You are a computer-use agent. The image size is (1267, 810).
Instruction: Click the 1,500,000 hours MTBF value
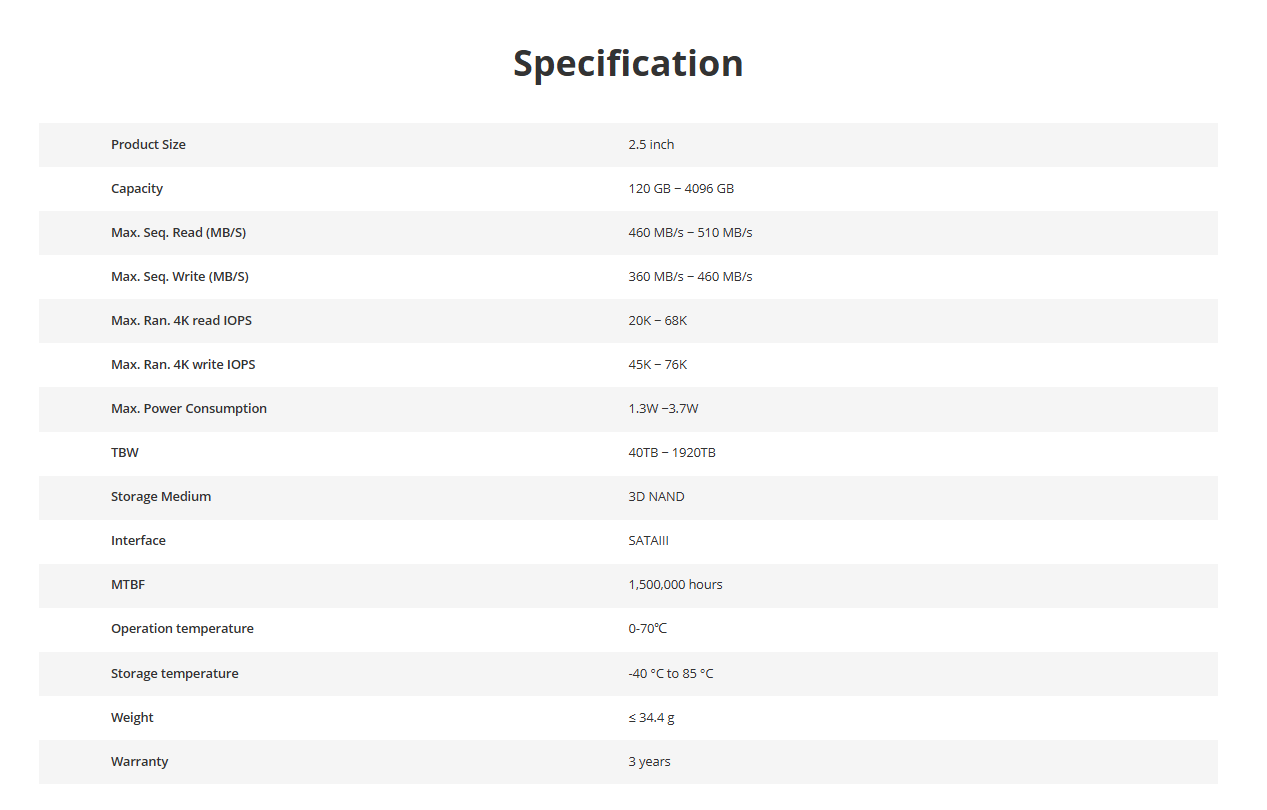pos(675,585)
